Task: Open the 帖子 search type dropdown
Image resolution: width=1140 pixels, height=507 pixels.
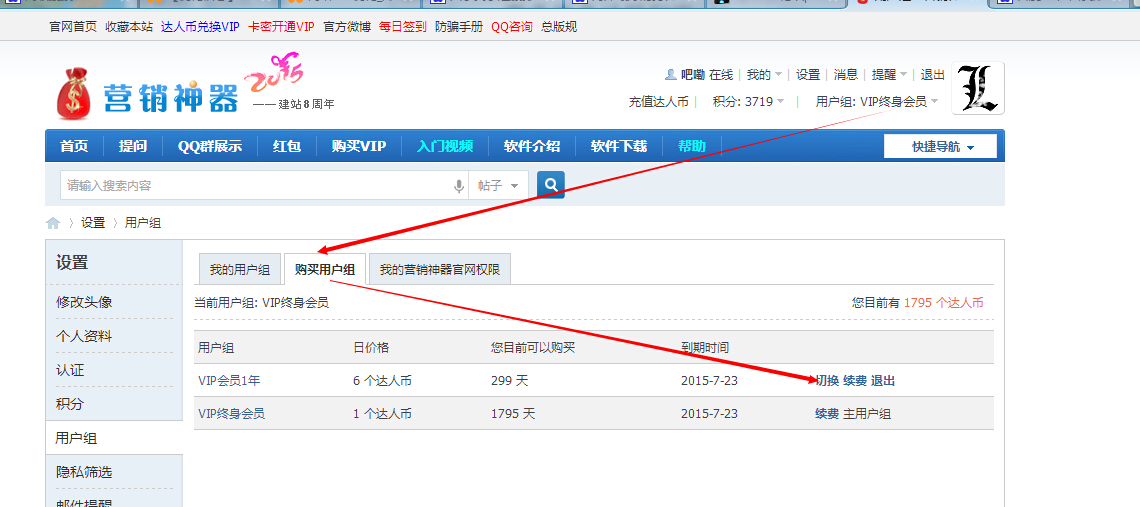Action: pyautogui.click(x=498, y=185)
